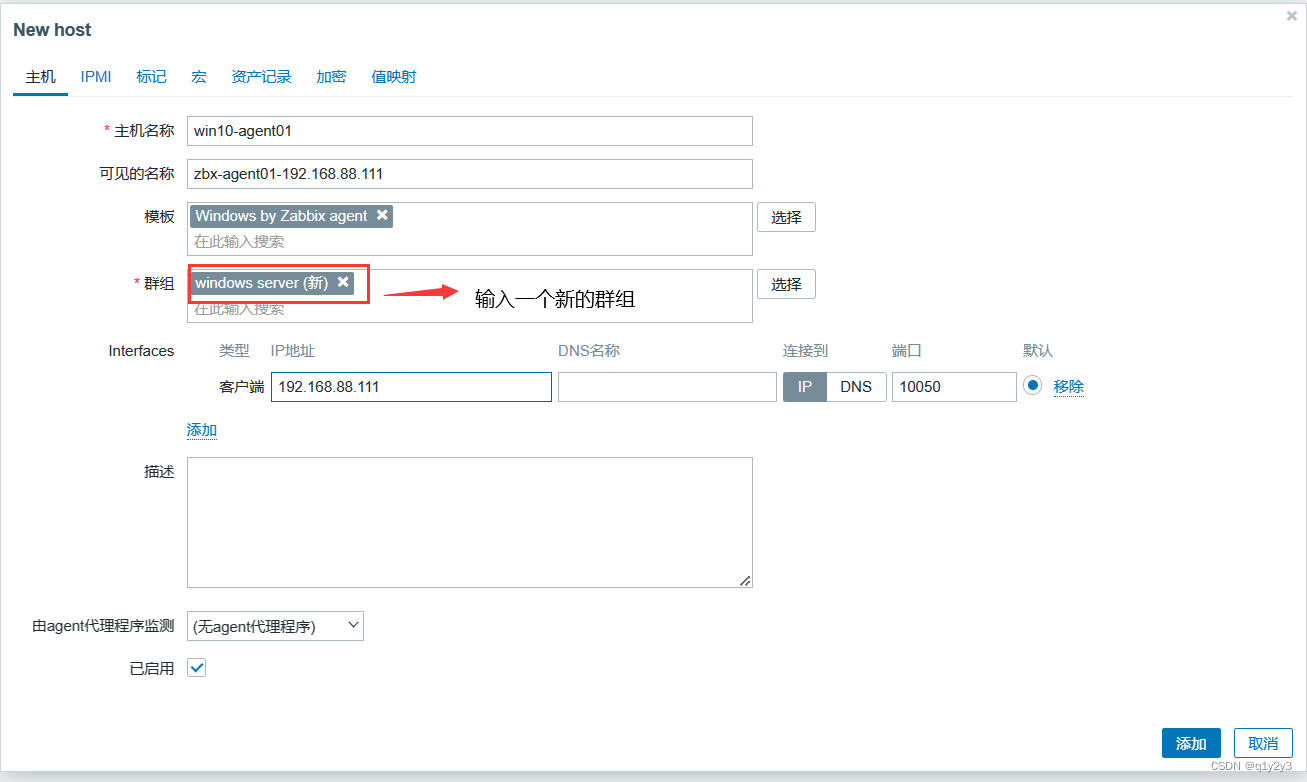This screenshot has width=1307, height=782.
Task: Open template selector with the top 选择 button
Action: click(x=786, y=216)
